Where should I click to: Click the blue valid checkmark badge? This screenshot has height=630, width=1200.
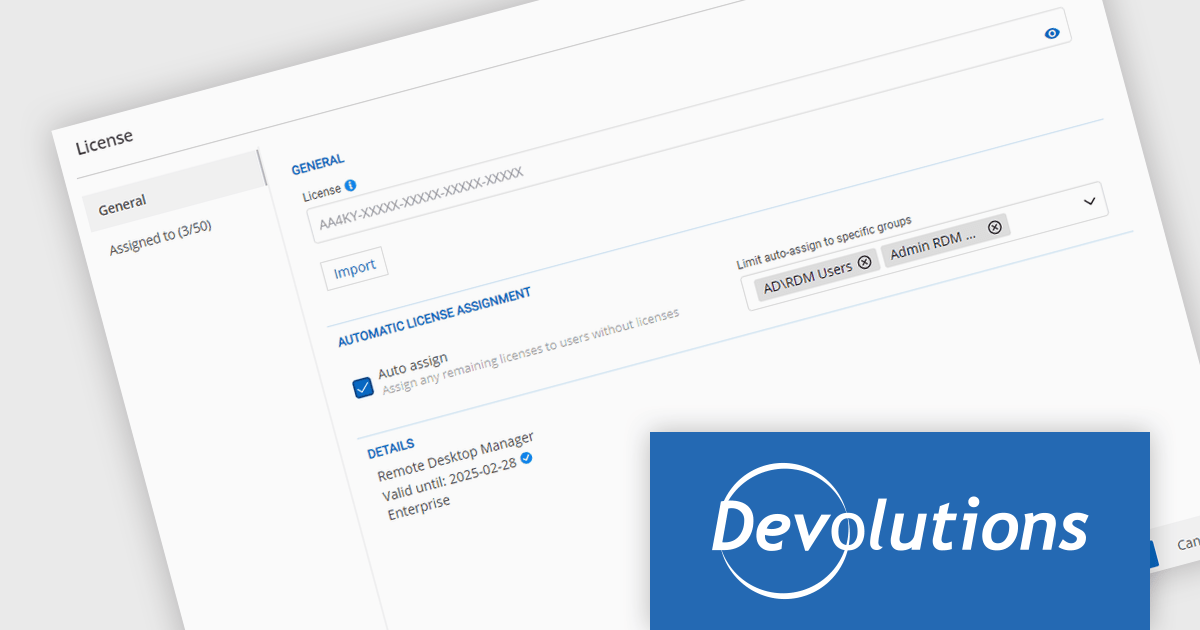click(526, 458)
